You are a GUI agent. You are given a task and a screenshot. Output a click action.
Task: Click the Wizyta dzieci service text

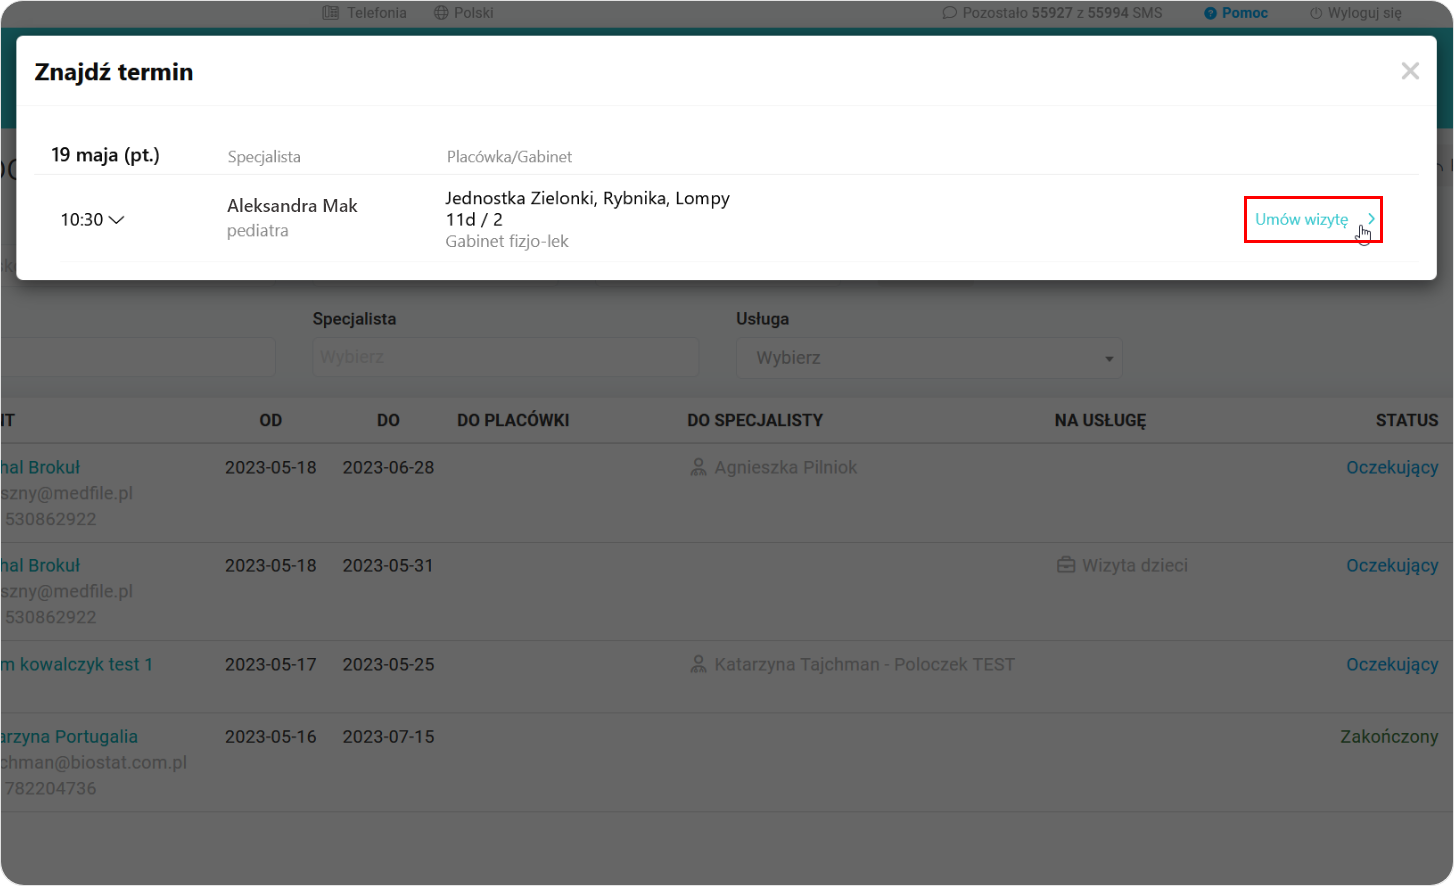1135,565
